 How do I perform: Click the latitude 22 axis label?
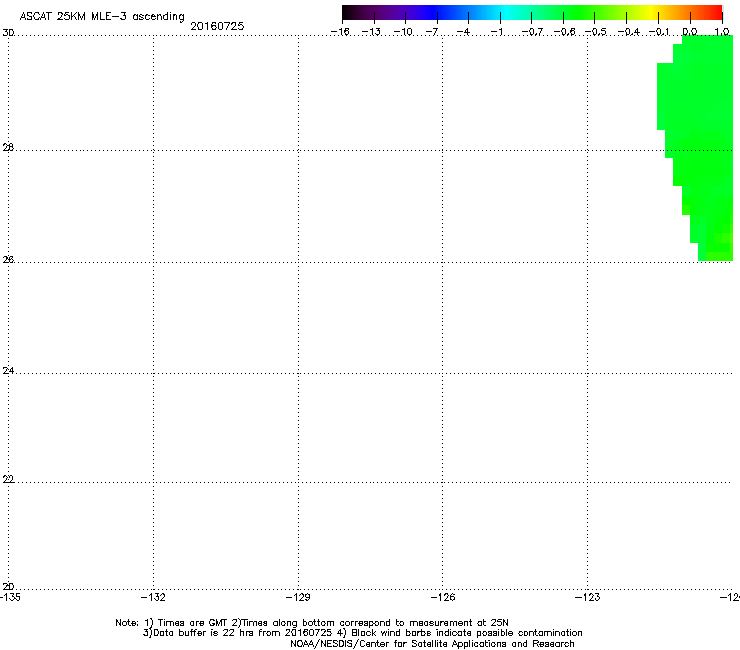(8, 479)
